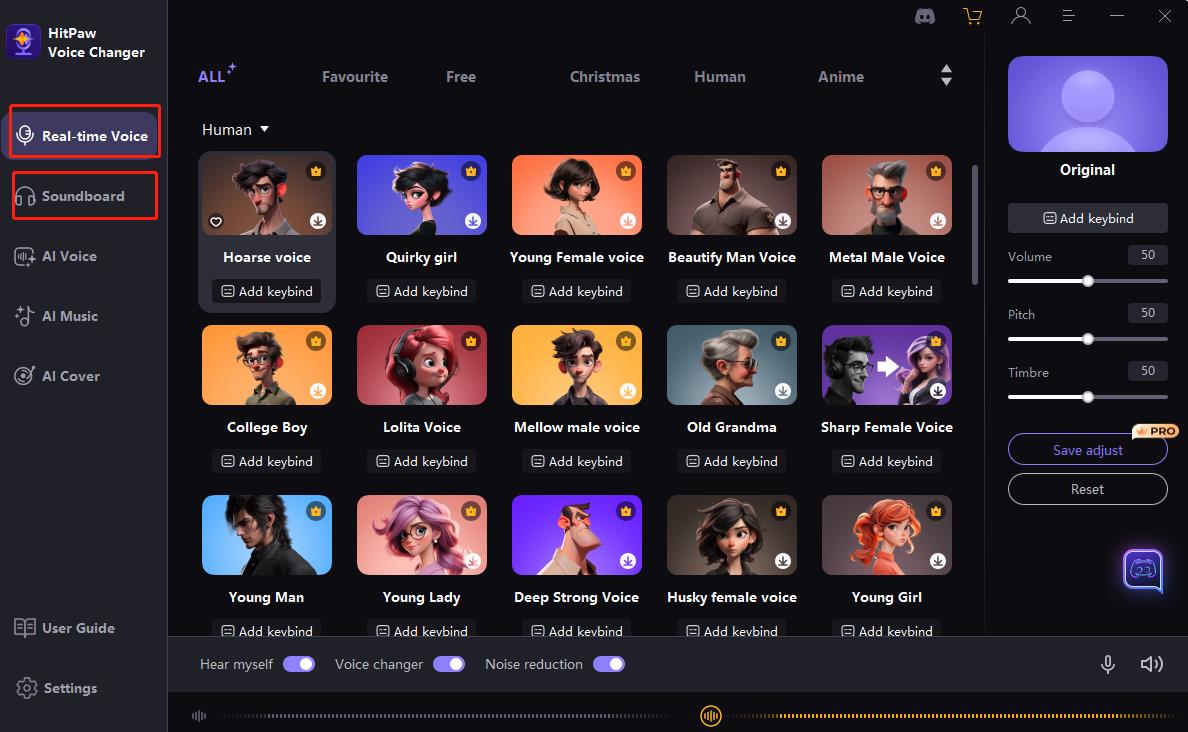This screenshot has height=732, width=1188.
Task: Open the hamburger menu in title bar
Action: 1069,16
